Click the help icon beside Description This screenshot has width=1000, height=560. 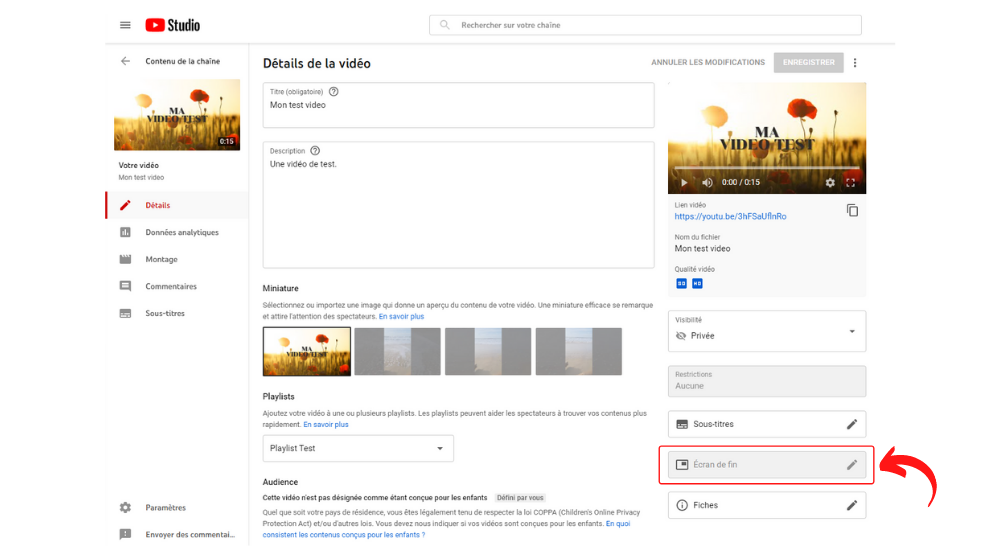pos(315,151)
